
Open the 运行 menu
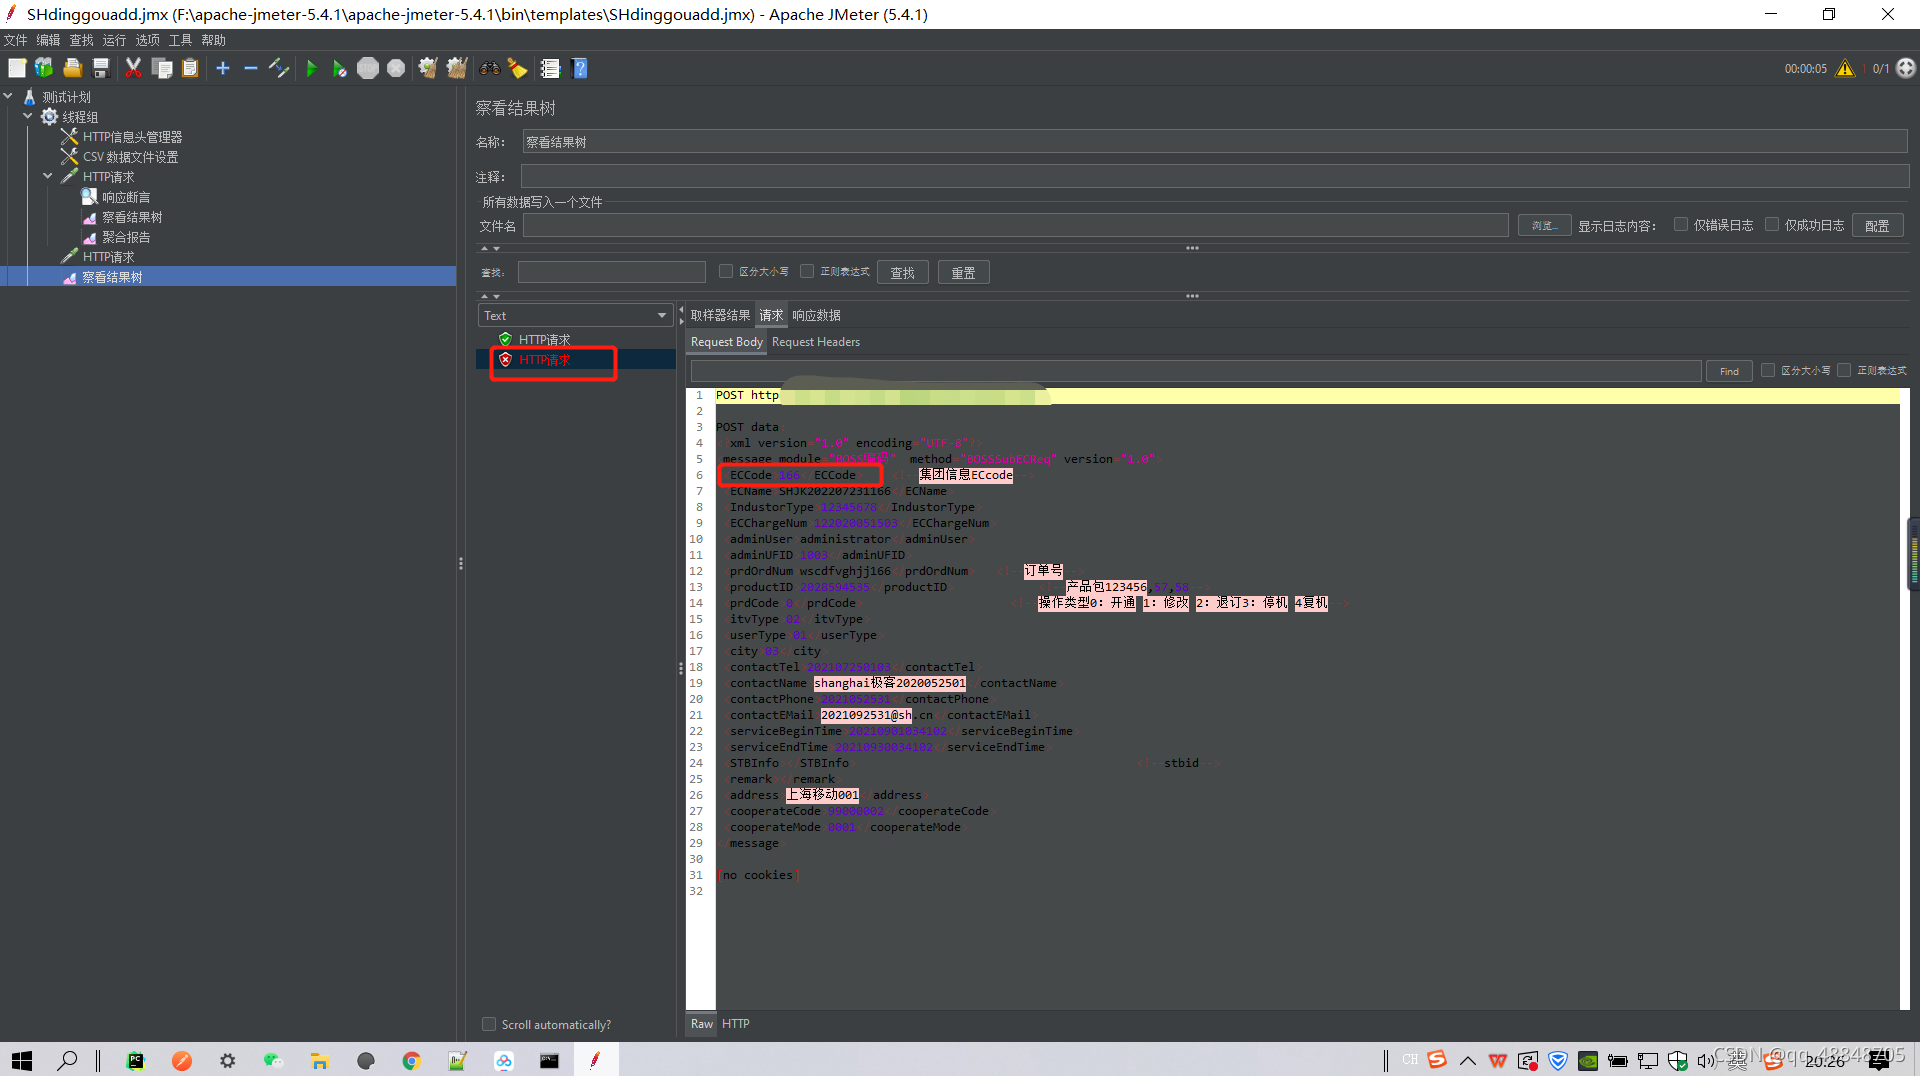click(x=114, y=40)
